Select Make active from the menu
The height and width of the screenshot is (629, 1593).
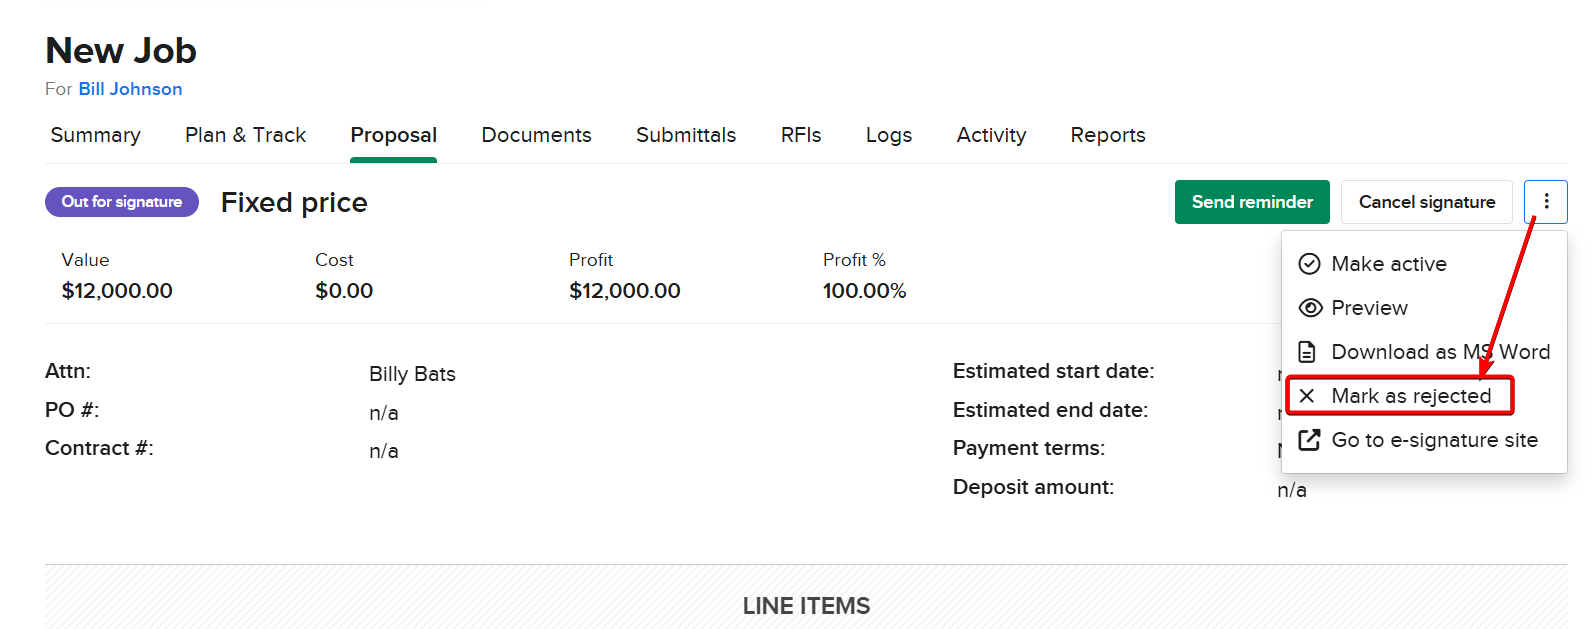coord(1388,264)
